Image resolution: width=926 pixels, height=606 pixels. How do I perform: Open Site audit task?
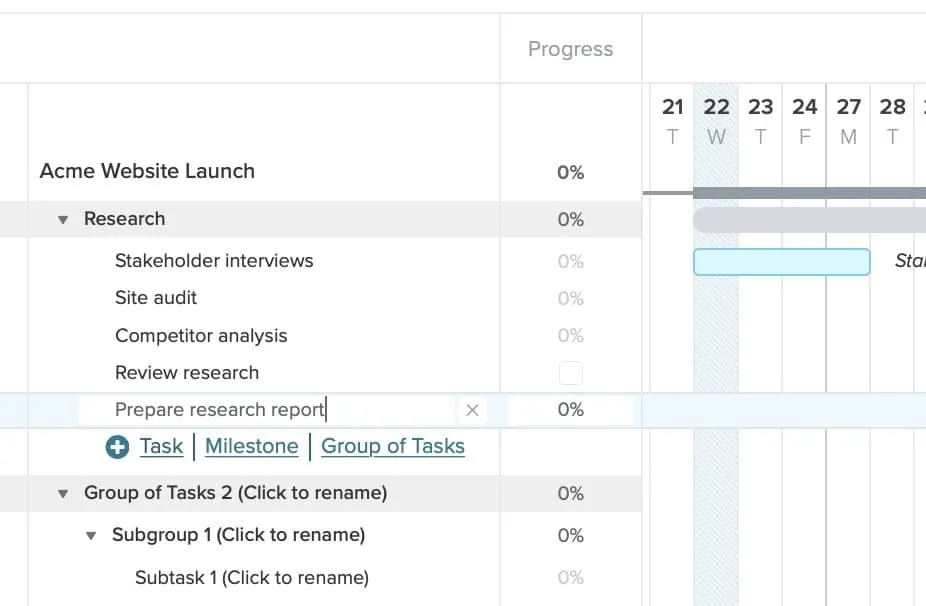coord(156,298)
